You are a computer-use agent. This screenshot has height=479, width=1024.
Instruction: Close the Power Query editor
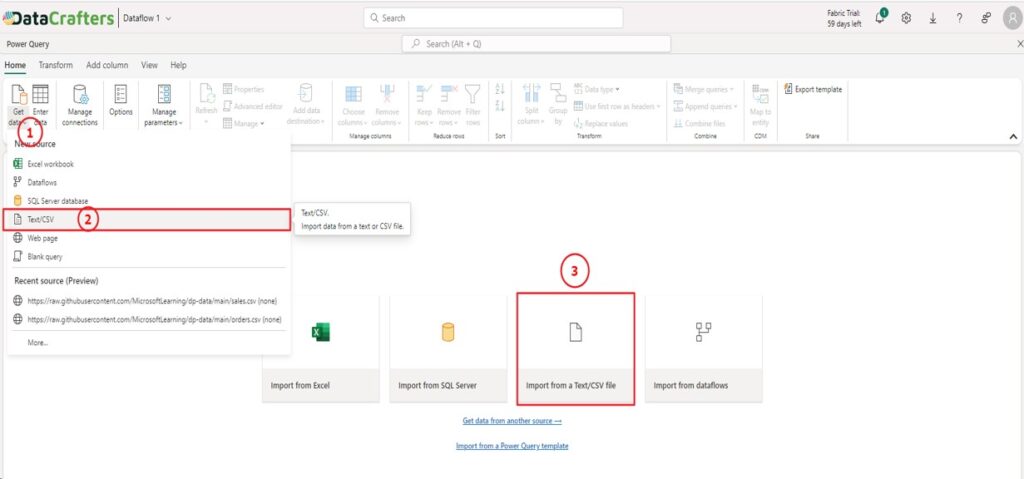1020,44
